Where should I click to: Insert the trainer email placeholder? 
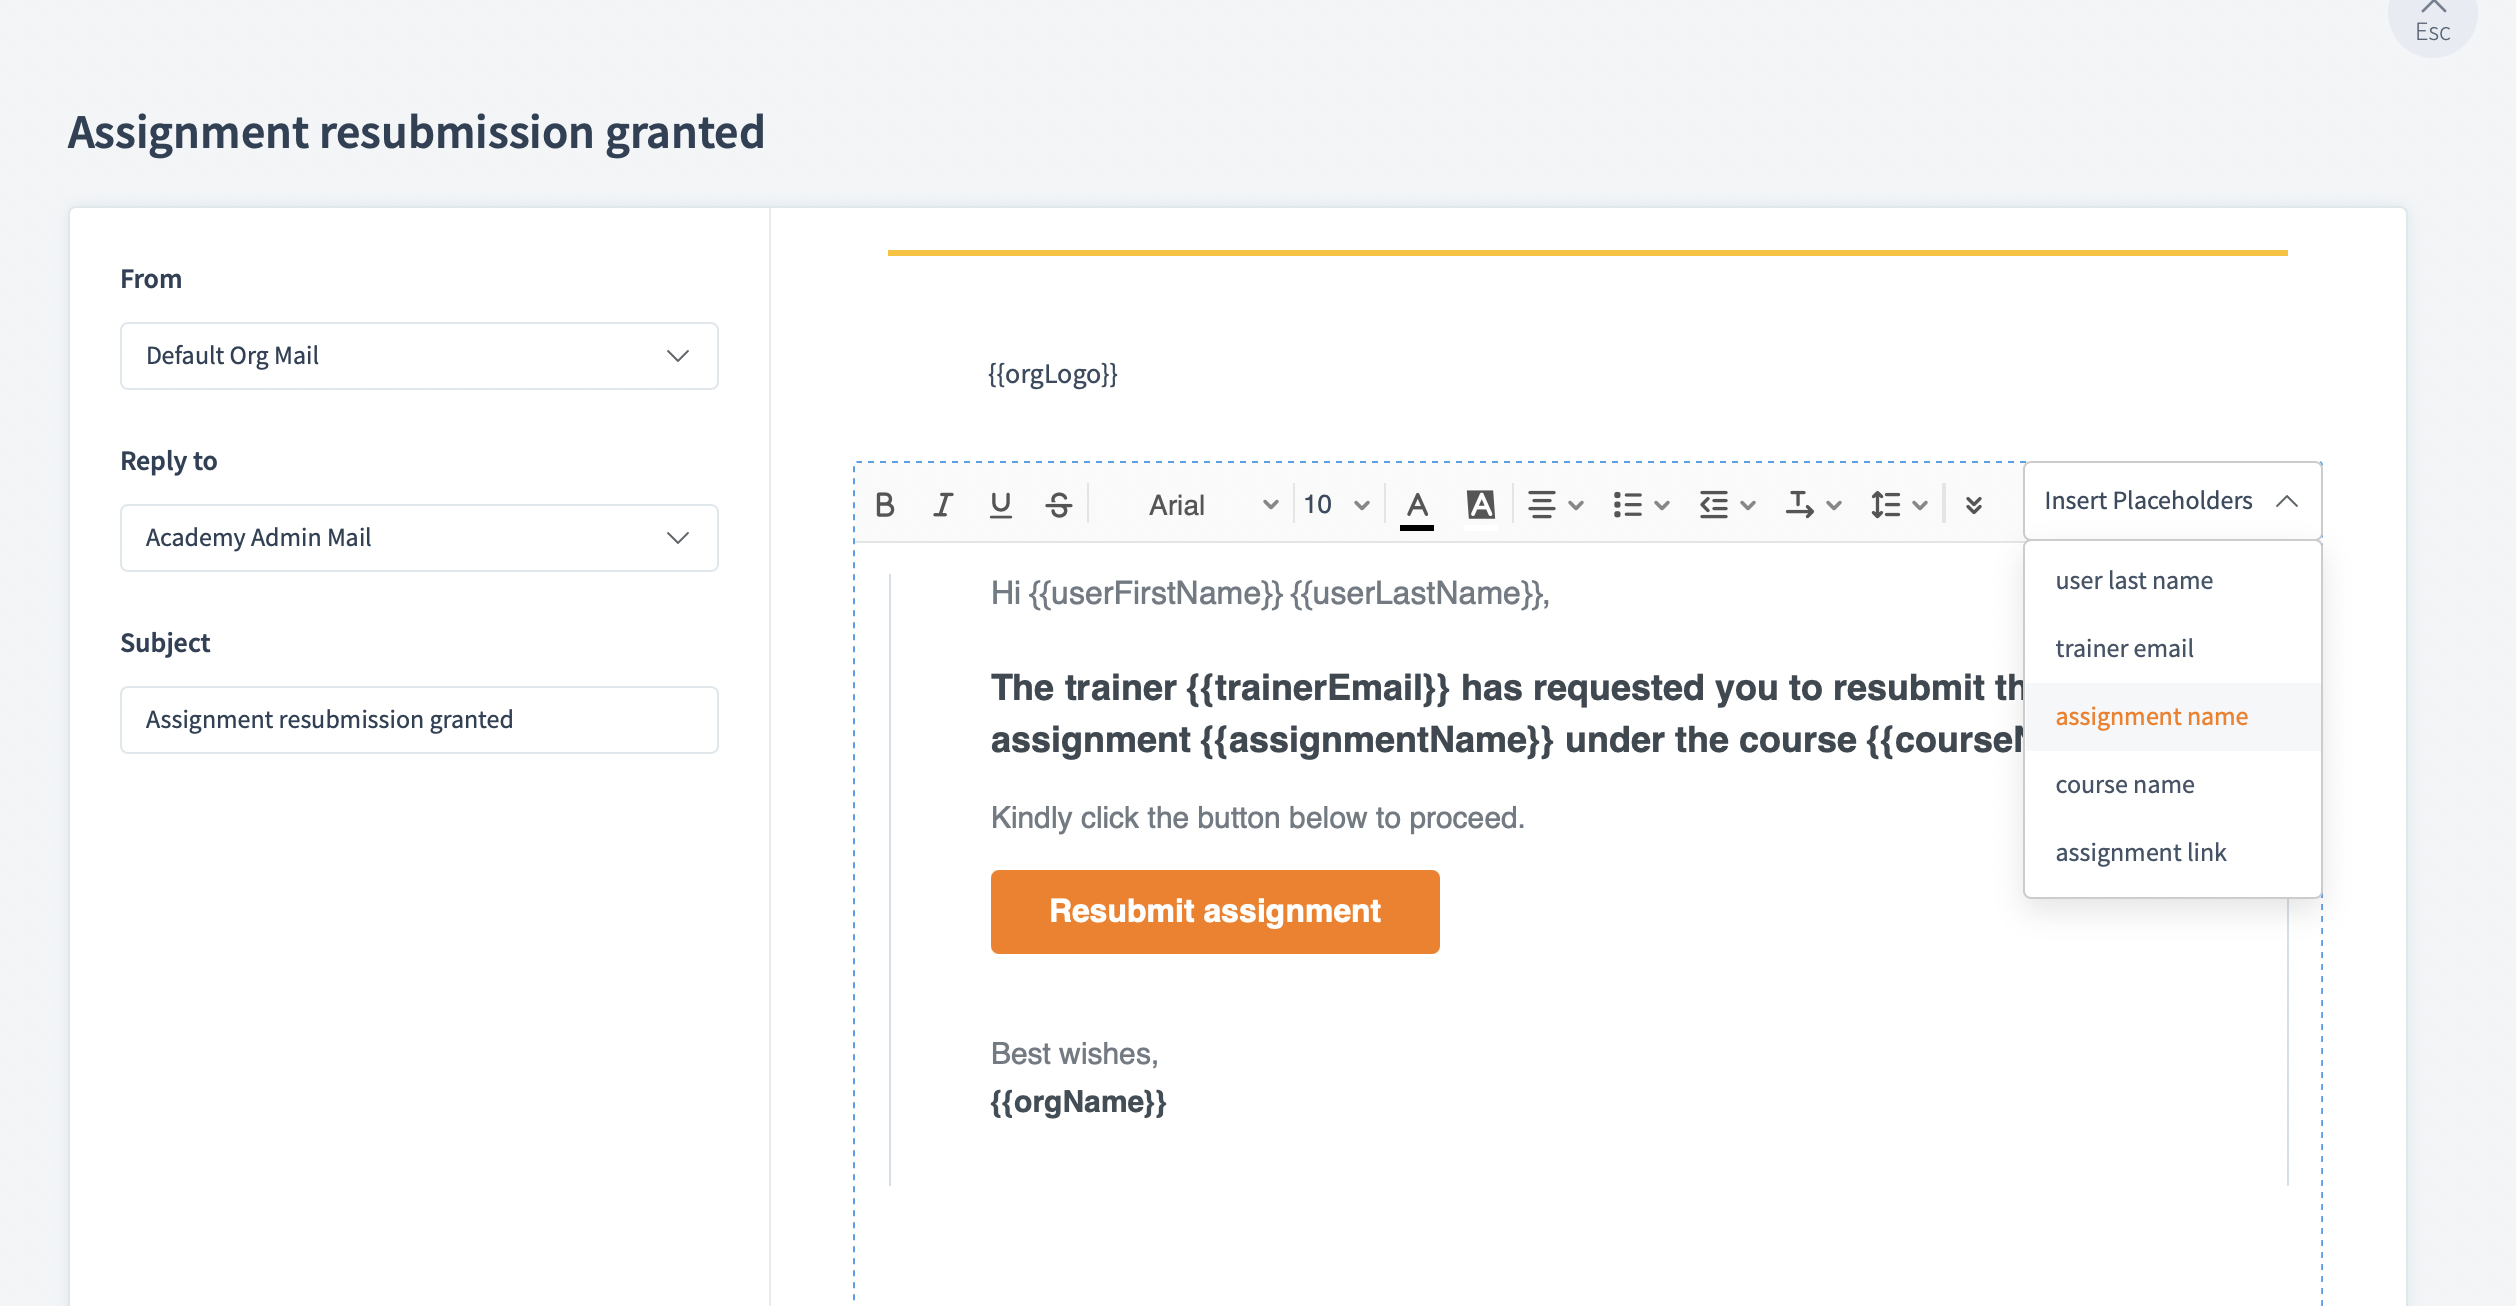tap(2124, 649)
